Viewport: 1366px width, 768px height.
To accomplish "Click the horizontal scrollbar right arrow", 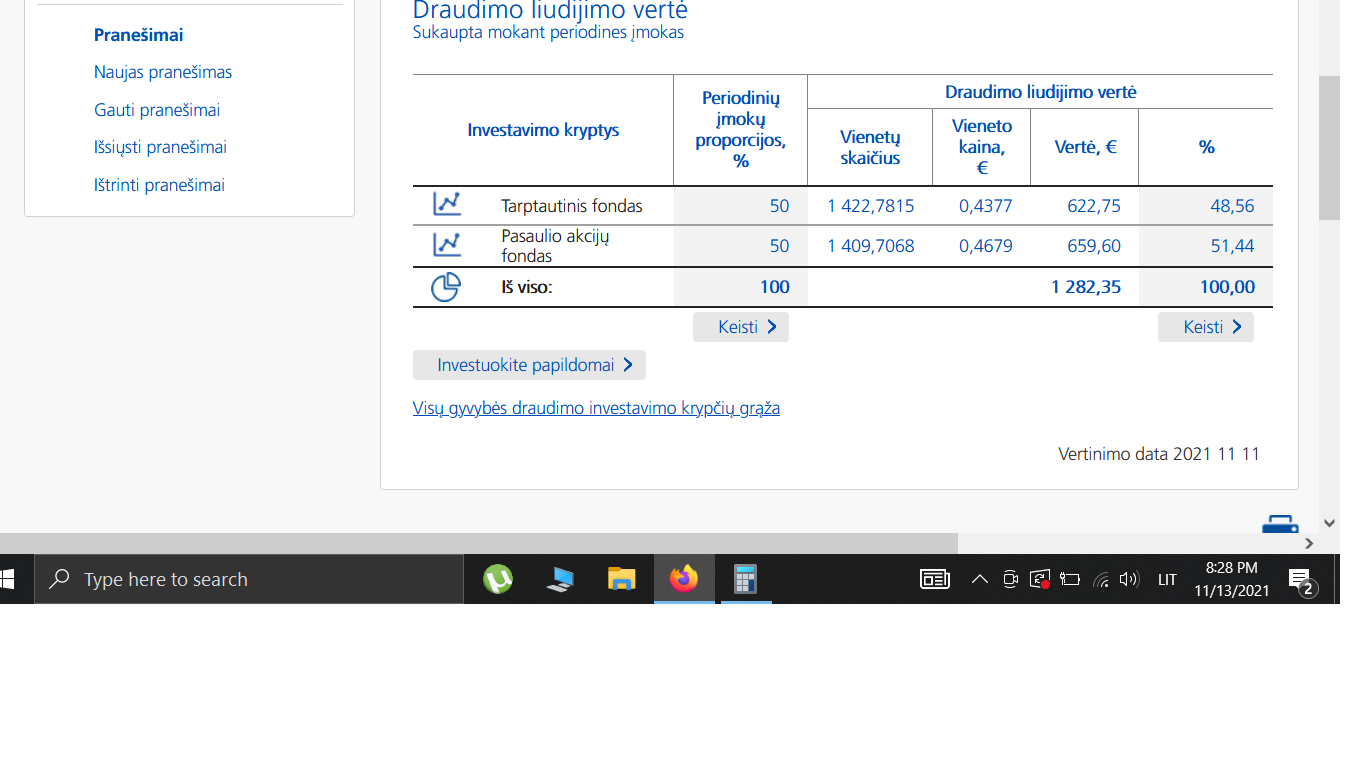I will (x=1309, y=544).
